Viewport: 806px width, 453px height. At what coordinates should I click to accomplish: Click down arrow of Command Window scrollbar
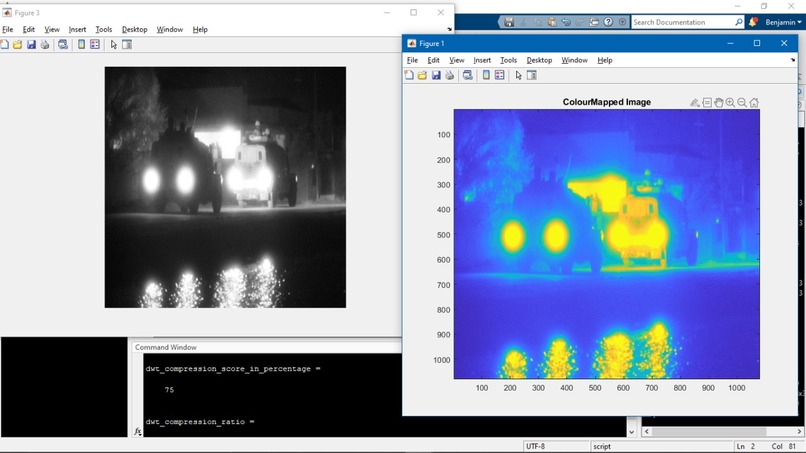click(x=632, y=432)
